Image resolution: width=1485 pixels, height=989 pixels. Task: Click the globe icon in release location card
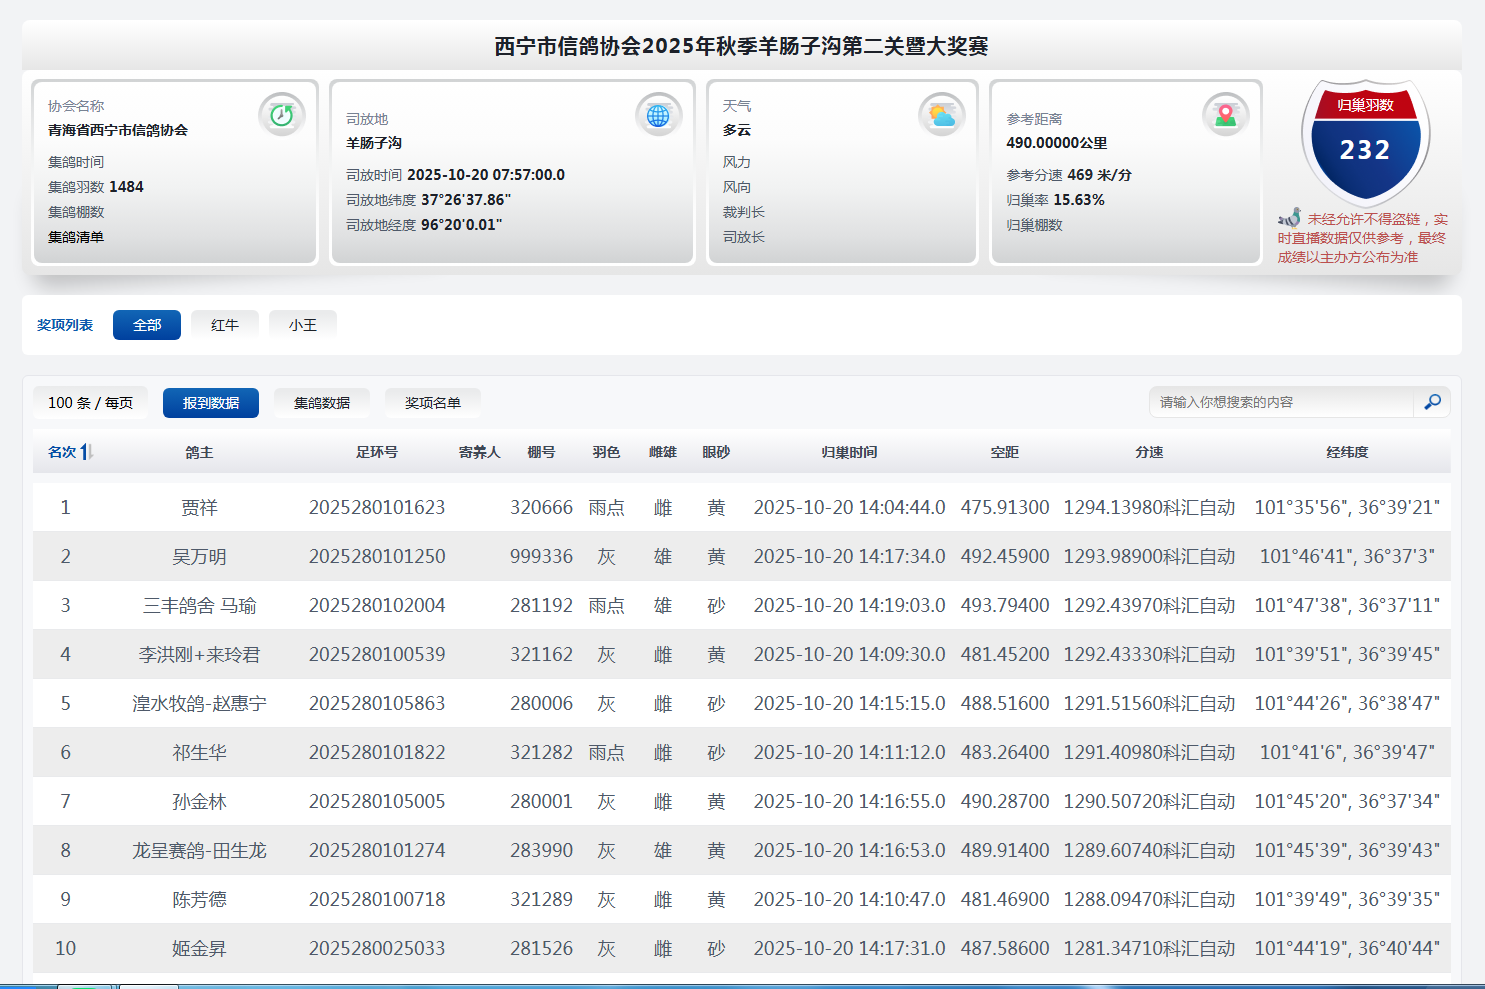click(658, 115)
